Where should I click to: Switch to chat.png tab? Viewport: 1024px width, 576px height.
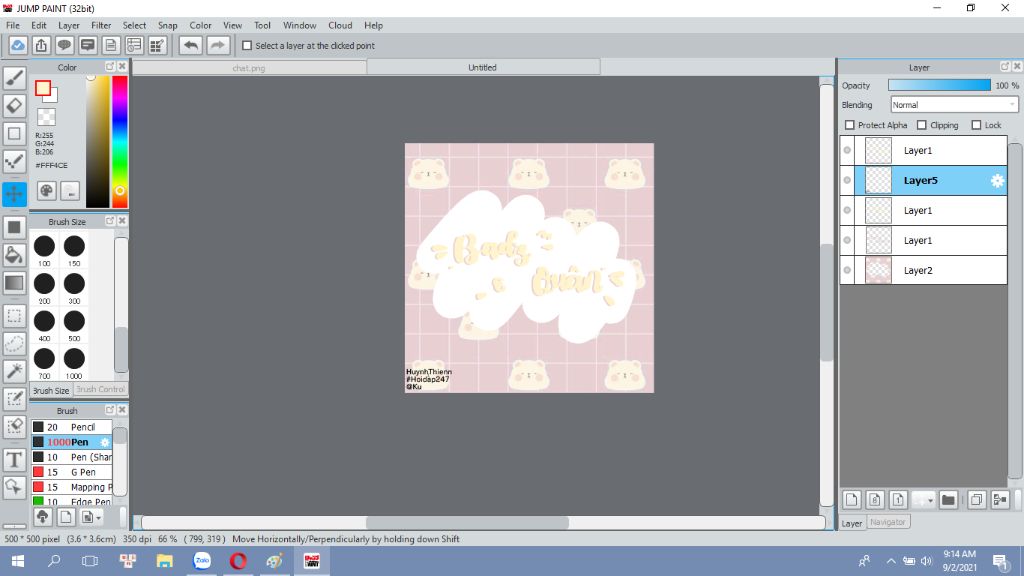[x=249, y=67]
